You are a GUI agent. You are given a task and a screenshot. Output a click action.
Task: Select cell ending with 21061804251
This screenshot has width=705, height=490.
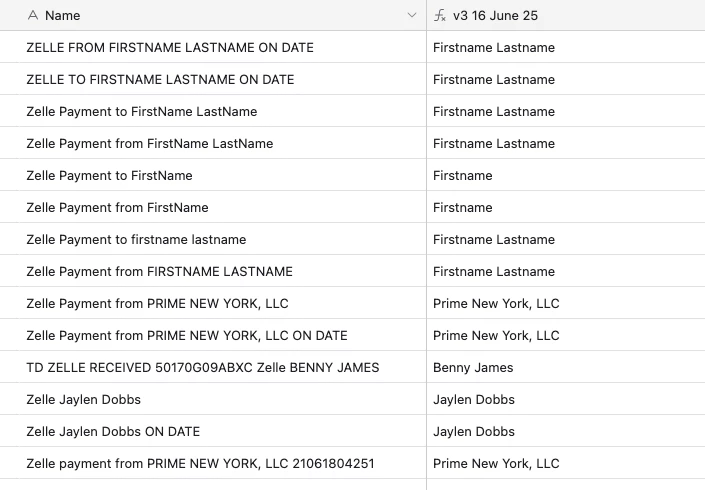(x=223, y=463)
